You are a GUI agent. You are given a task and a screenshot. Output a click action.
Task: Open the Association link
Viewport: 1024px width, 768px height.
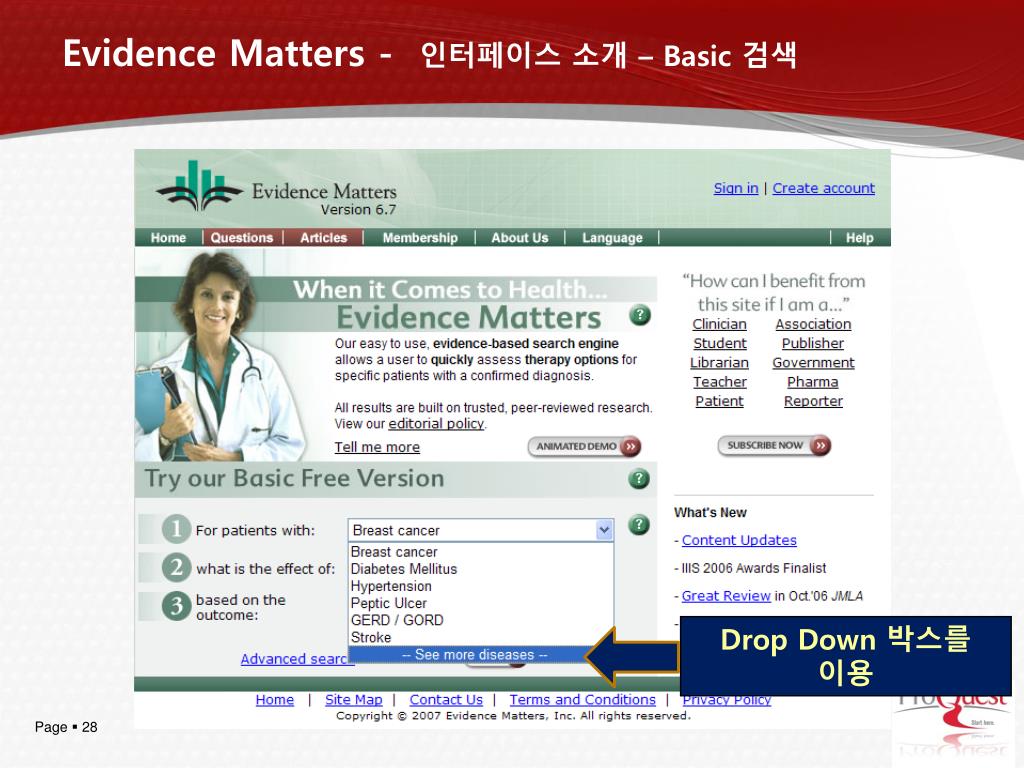(813, 324)
